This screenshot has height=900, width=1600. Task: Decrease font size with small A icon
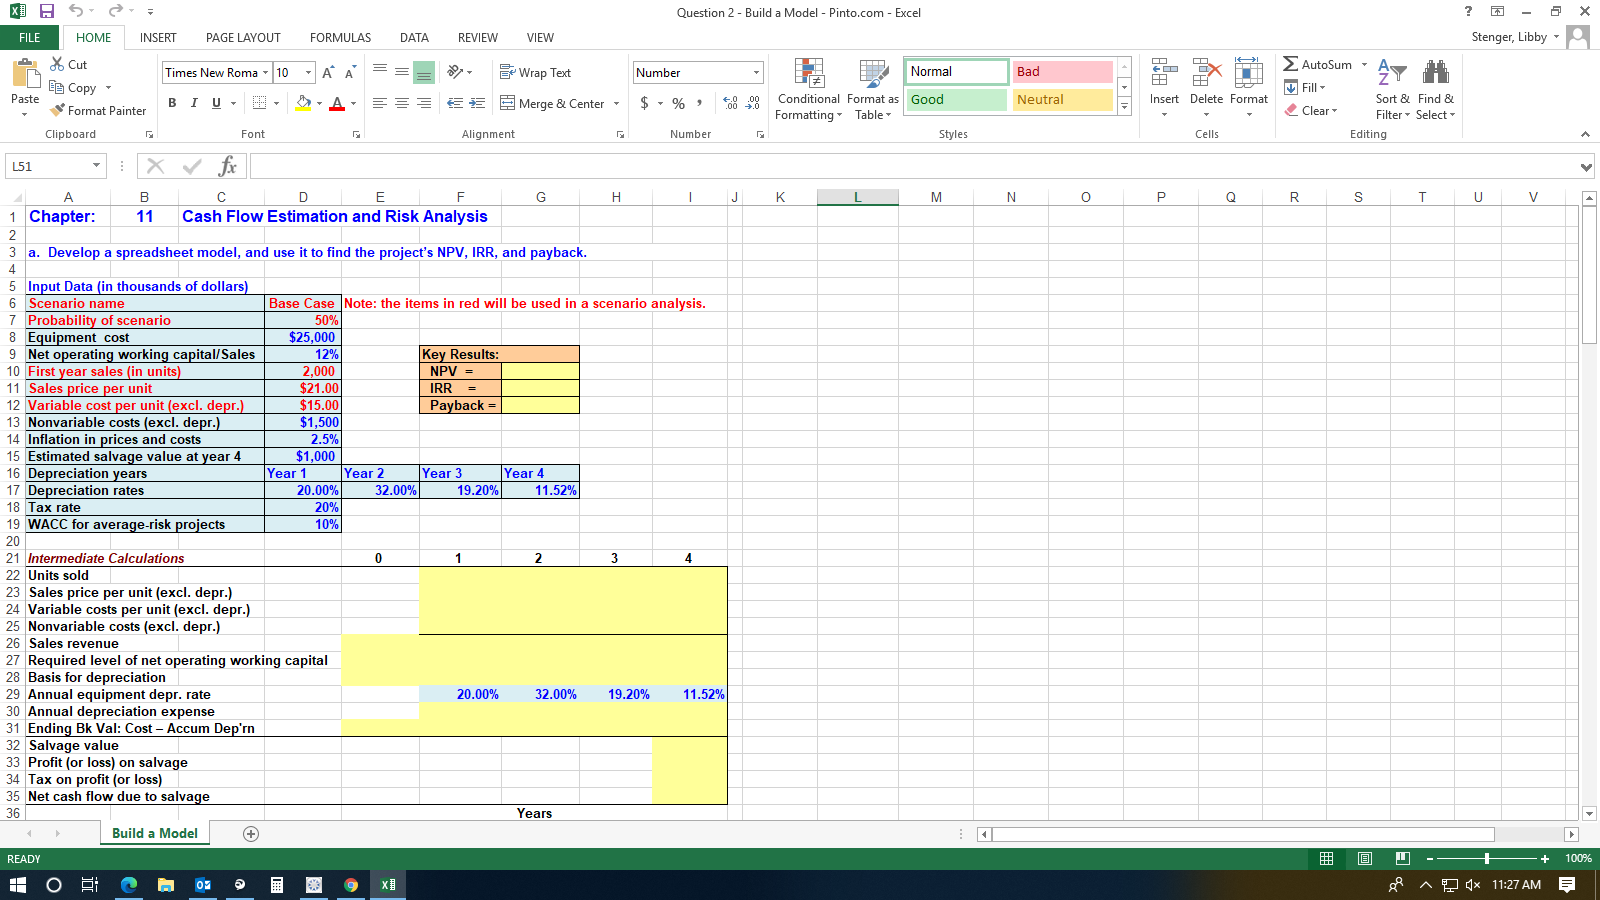pos(349,72)
